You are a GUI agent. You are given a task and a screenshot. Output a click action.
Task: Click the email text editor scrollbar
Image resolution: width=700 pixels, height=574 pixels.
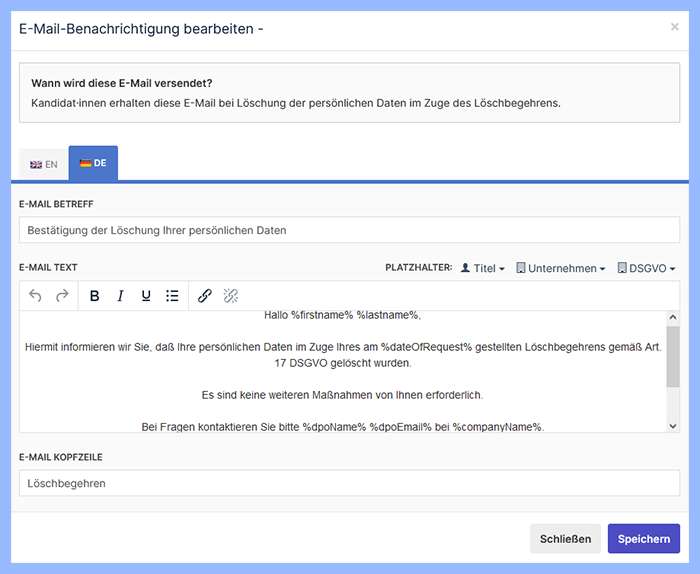[672, 356]
